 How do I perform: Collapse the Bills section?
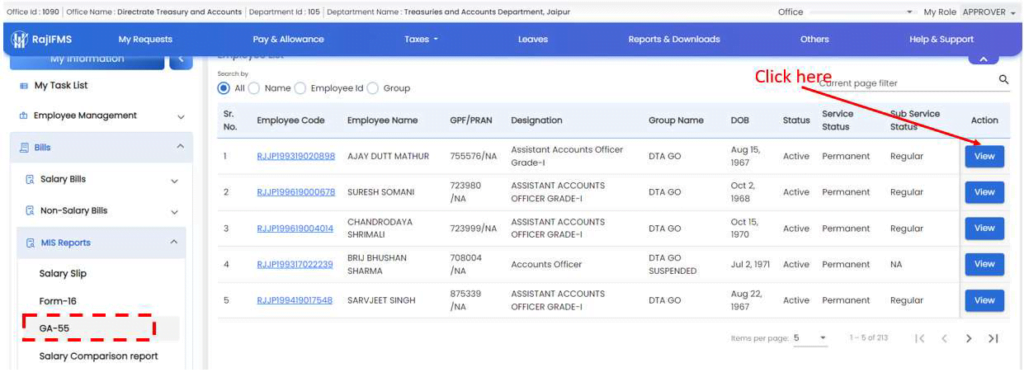181,148
